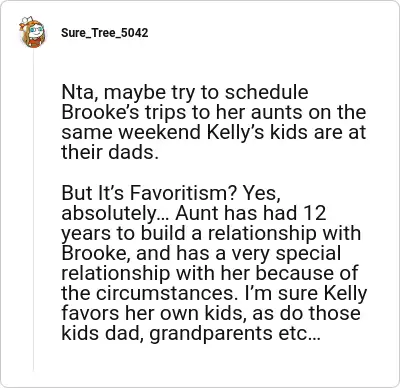Click the text "Brooke's trips" in the comment
This screenshot has width=400, height=388.
(123, 112)
